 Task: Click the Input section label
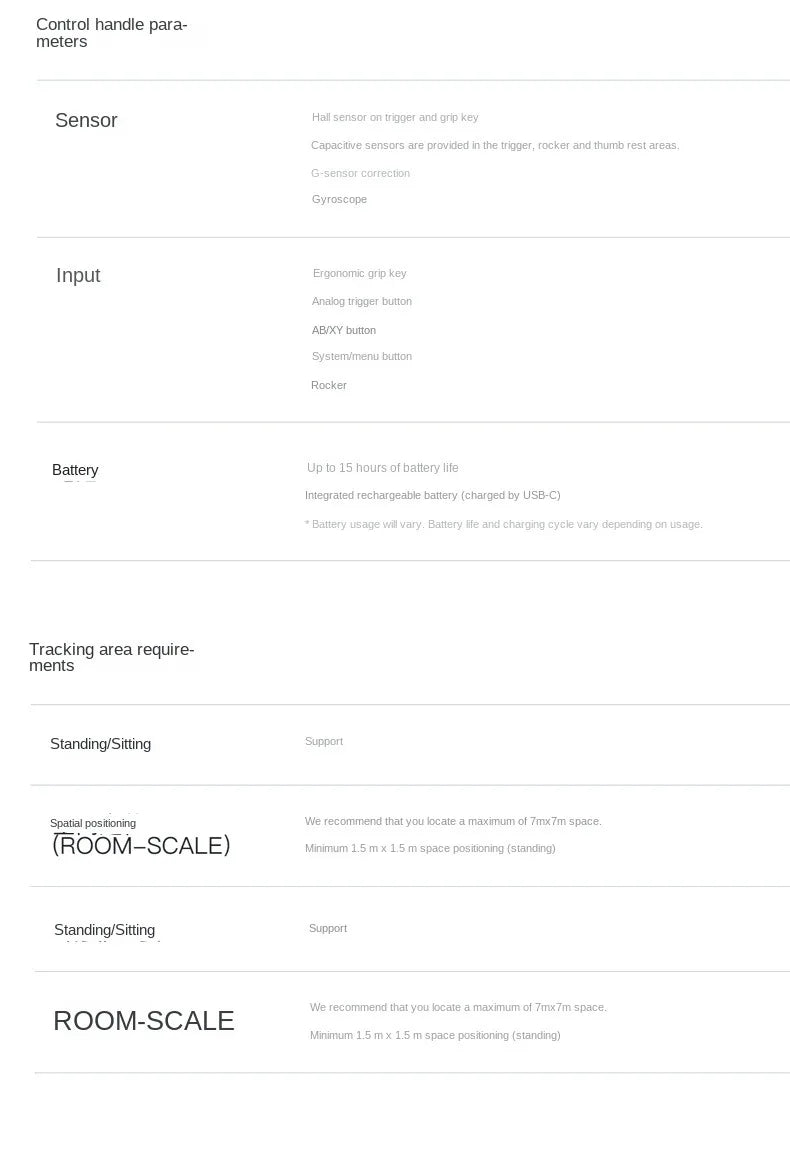[x=78, y=275]
